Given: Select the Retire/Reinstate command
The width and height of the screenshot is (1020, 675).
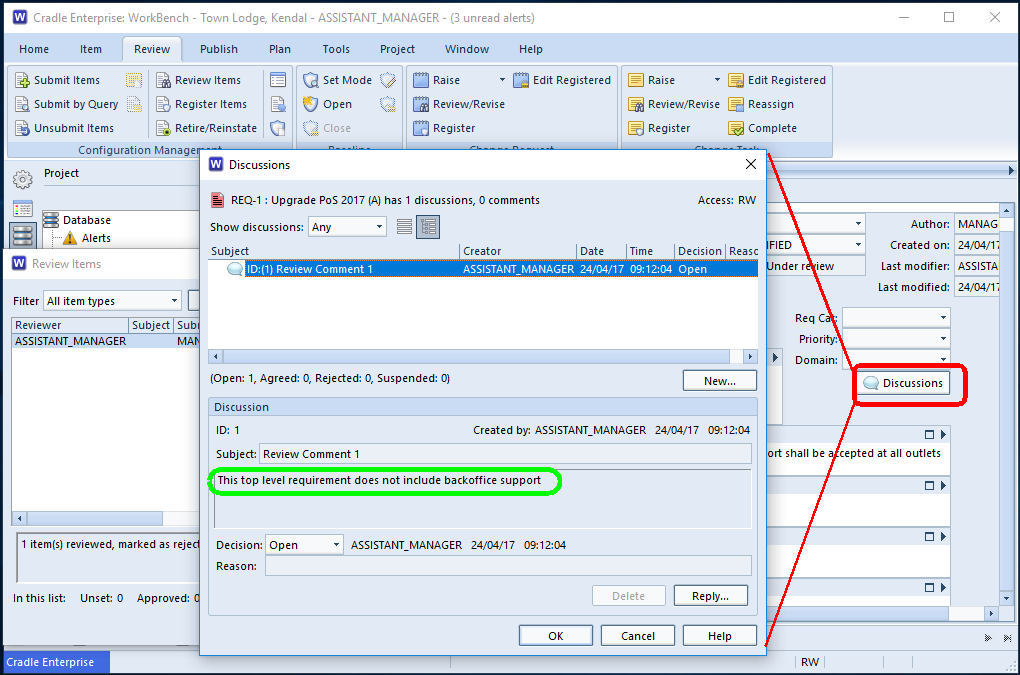Looking at the screenshot, I should [206, 128].
